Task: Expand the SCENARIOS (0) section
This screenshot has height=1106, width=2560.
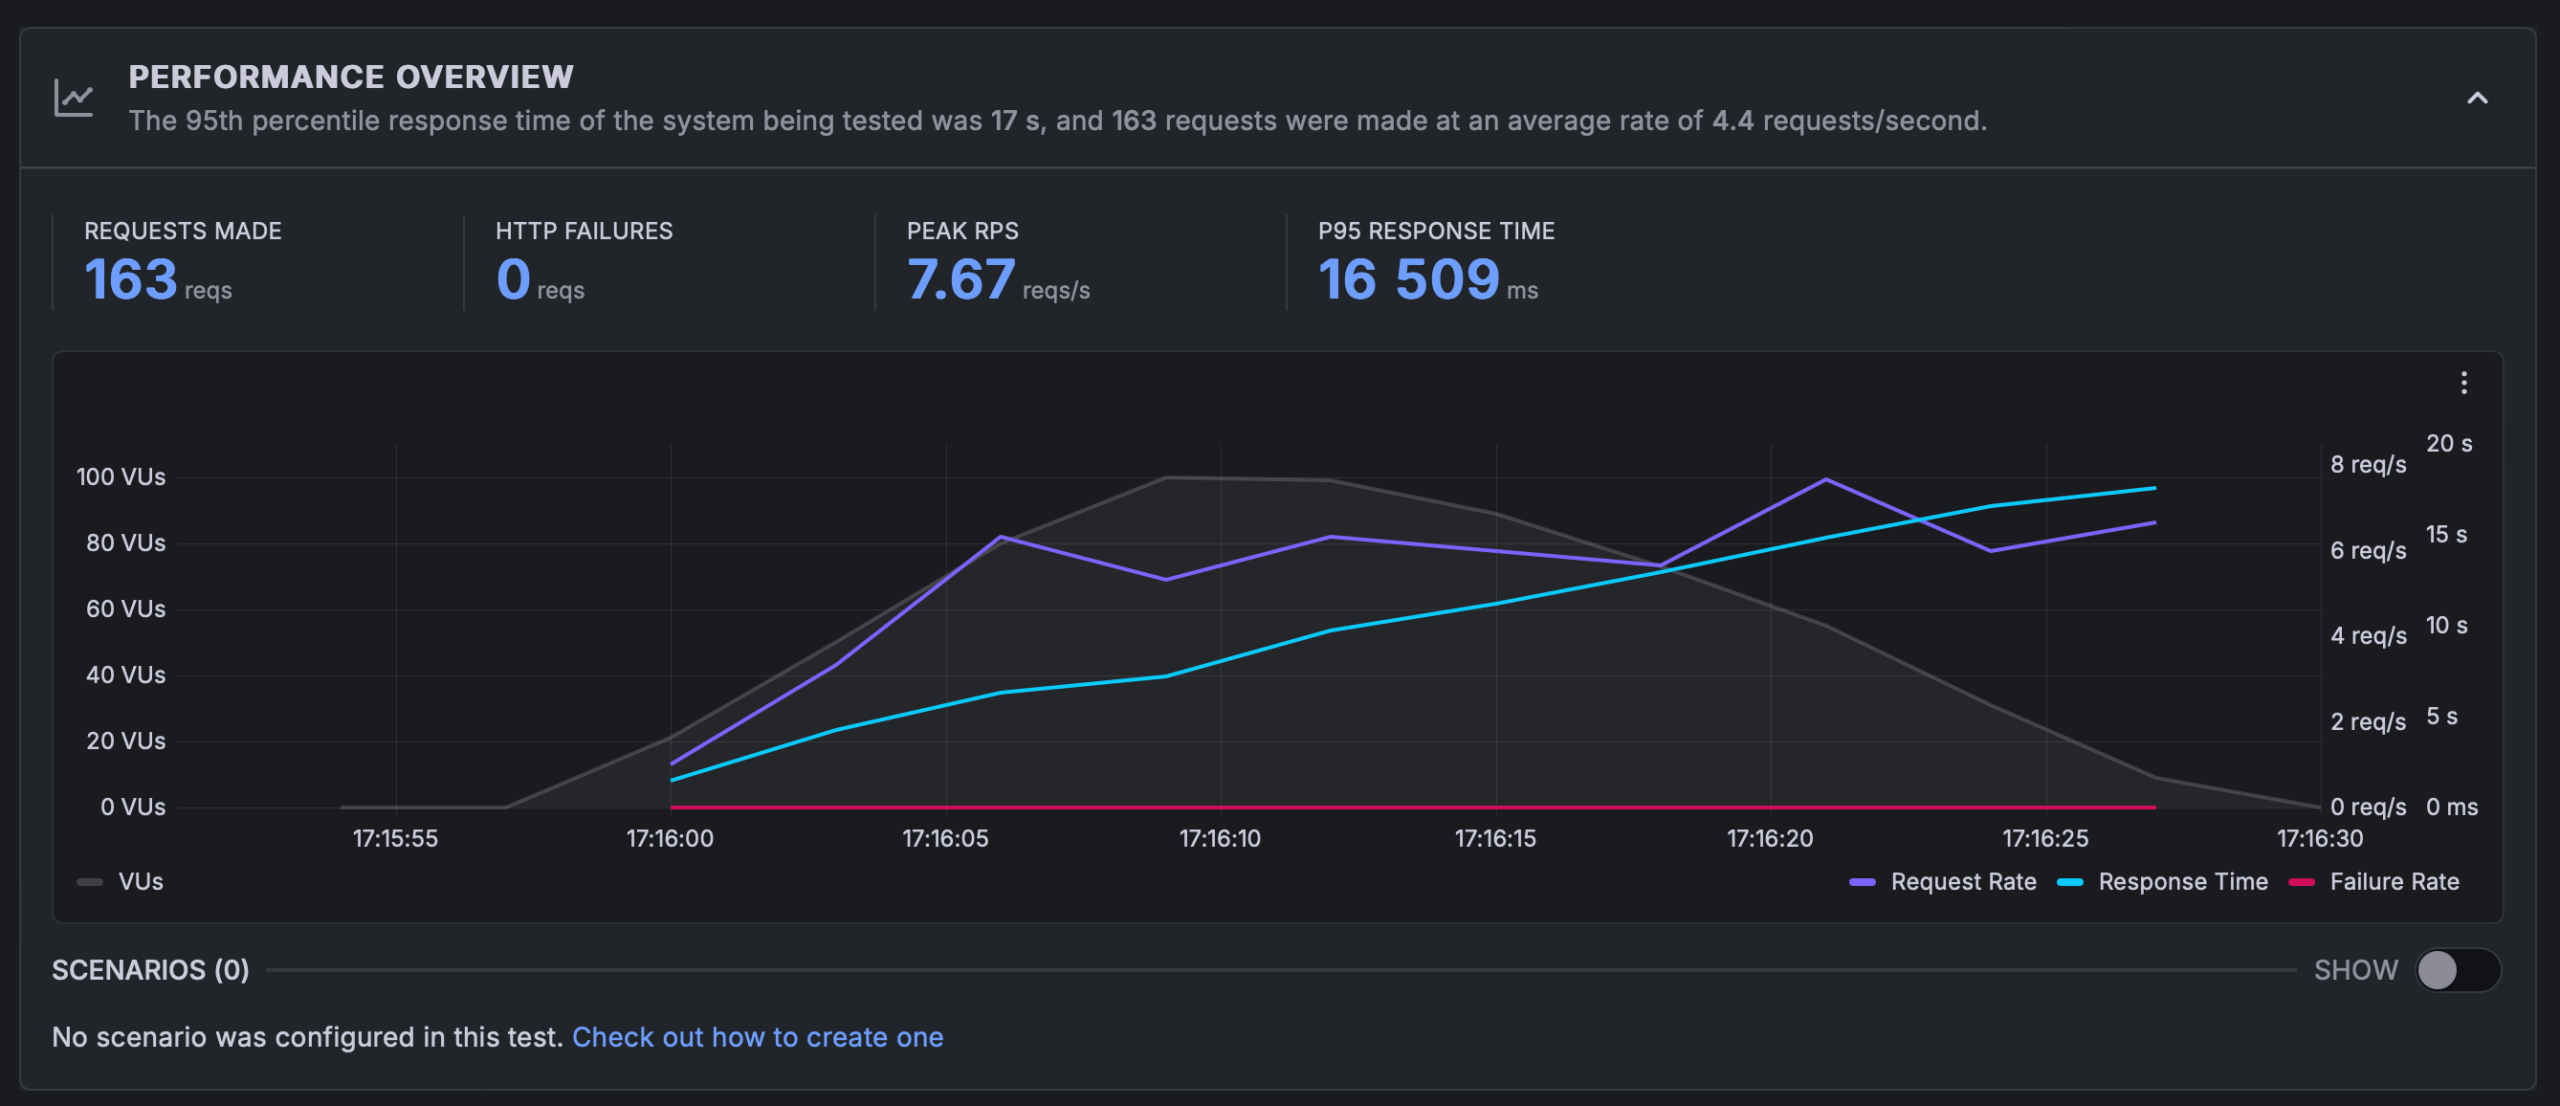Action: click(x=151, y=969)
